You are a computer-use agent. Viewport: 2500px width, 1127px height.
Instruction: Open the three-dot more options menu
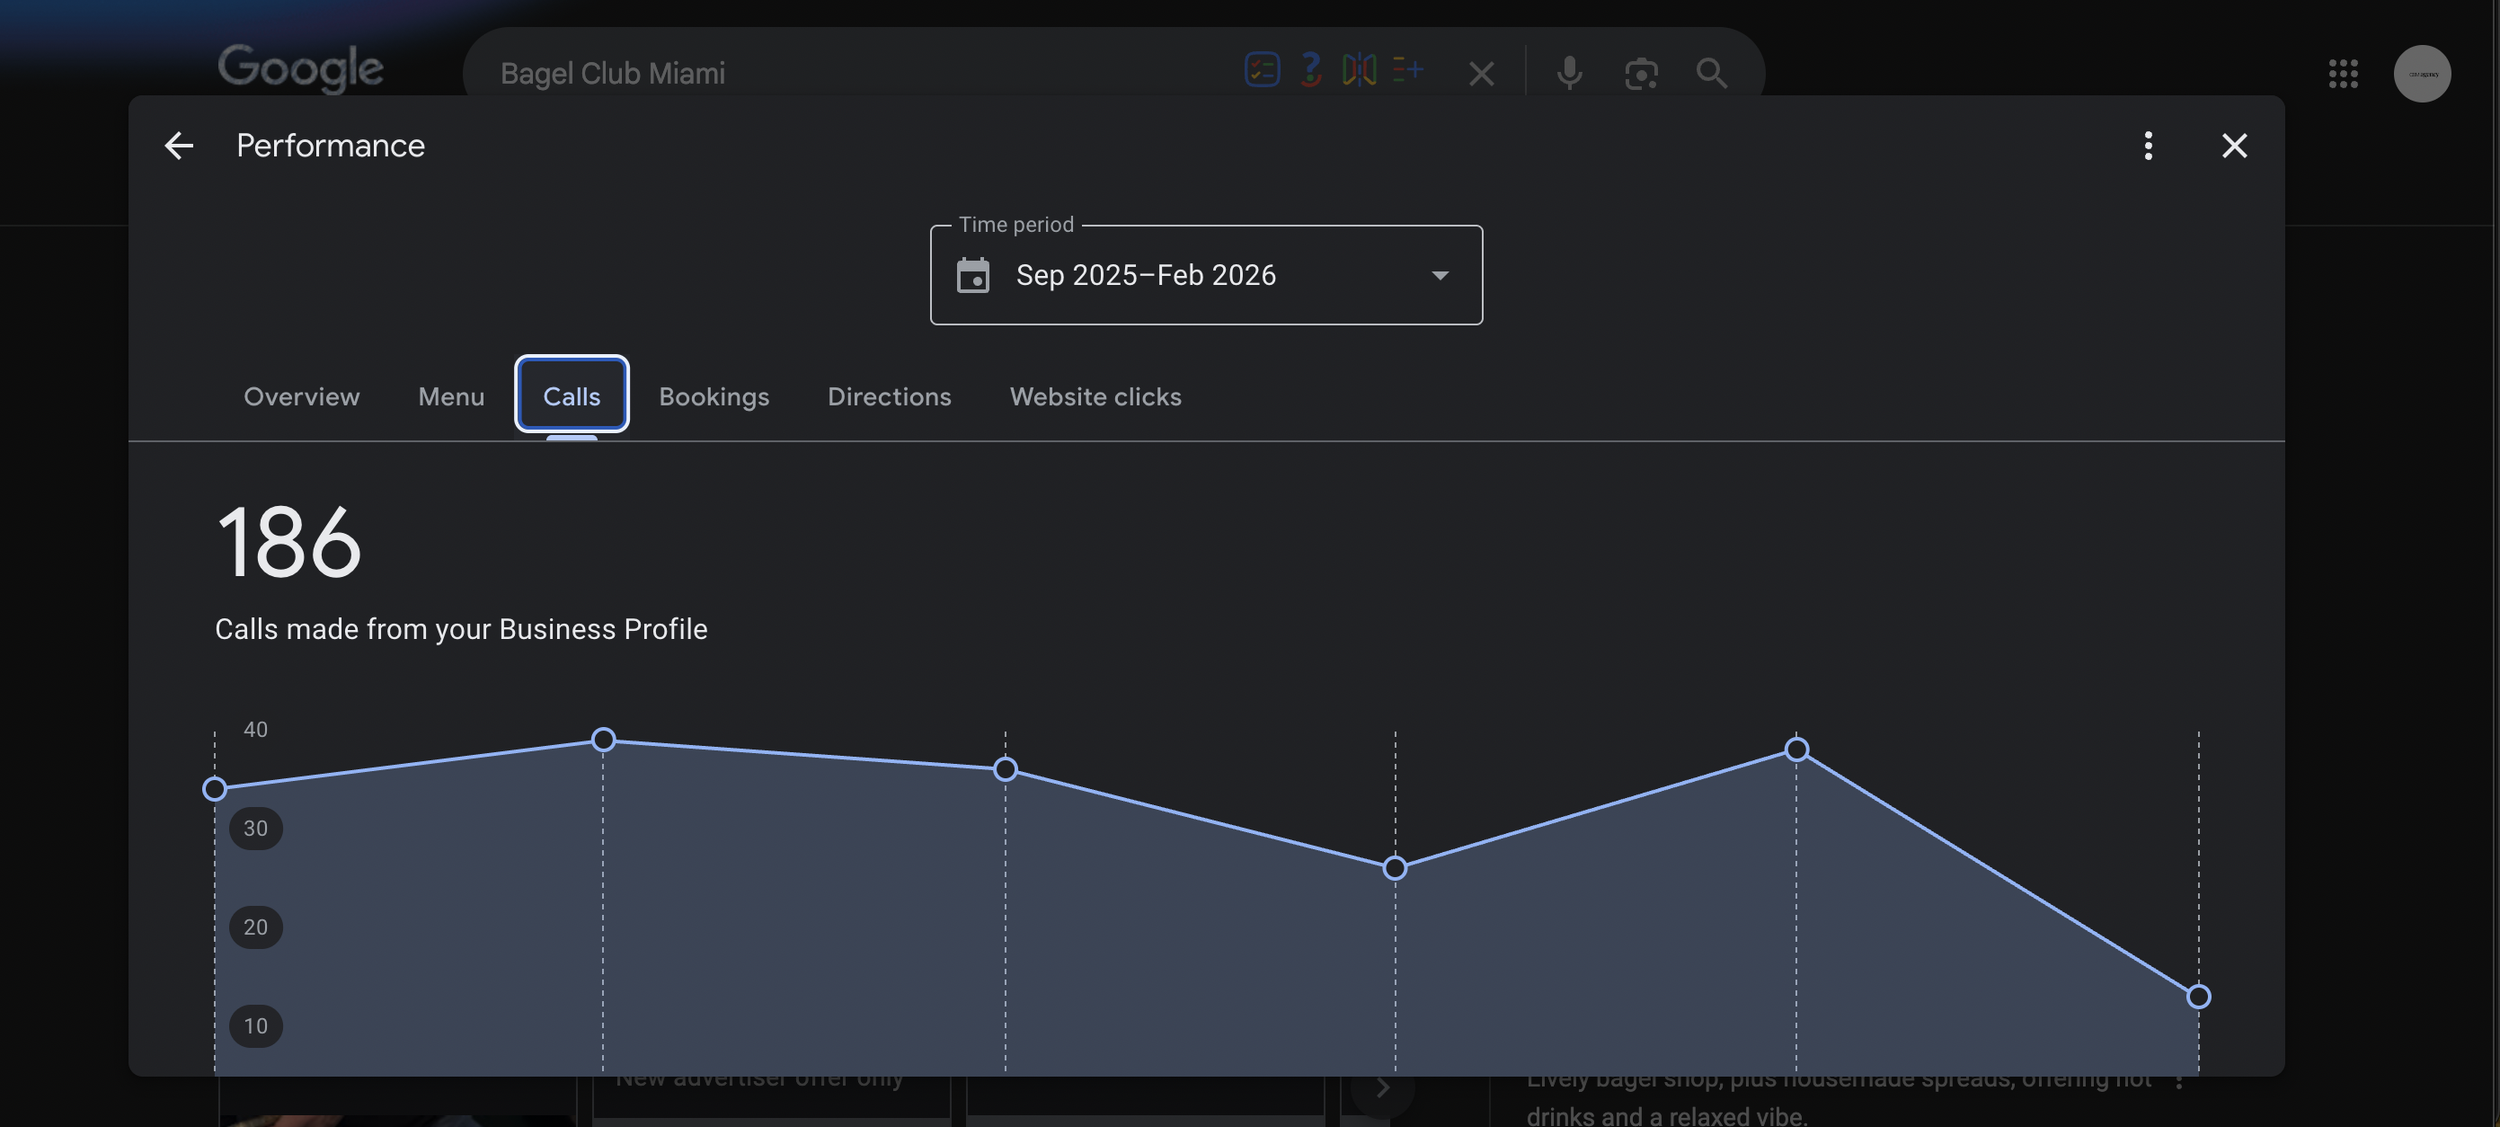click(x=2147, y=146)
